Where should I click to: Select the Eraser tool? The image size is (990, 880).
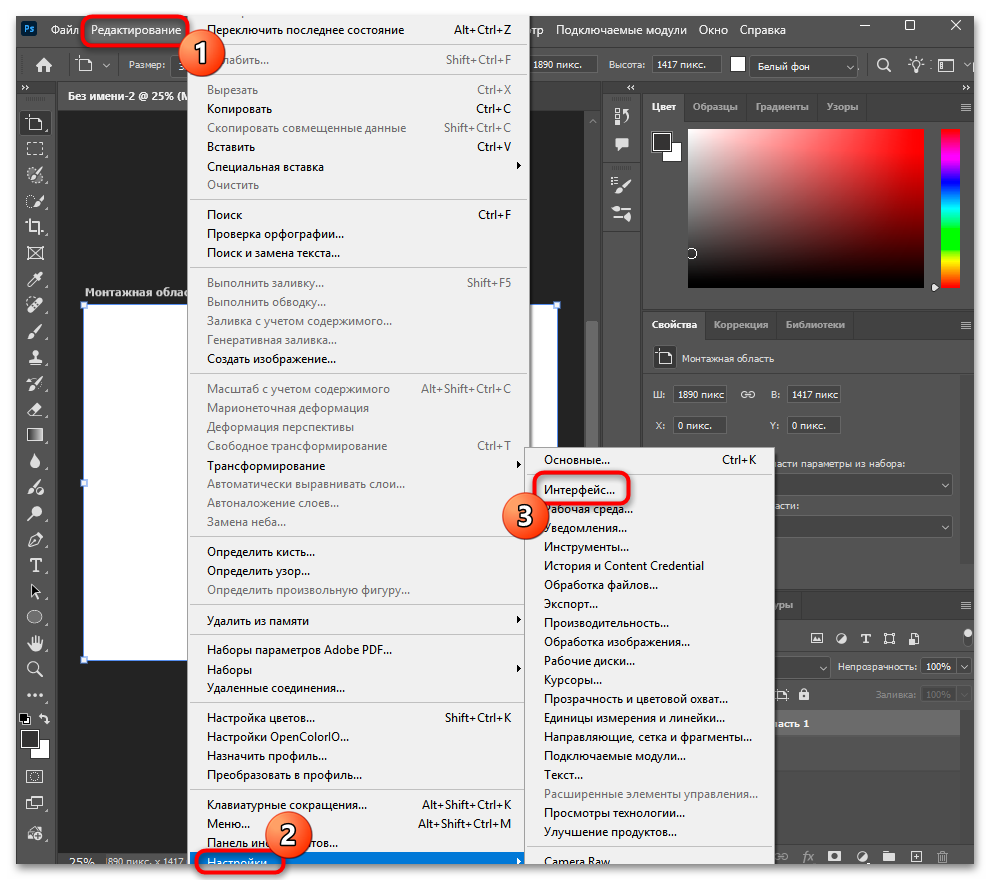(x=35, y=409)
